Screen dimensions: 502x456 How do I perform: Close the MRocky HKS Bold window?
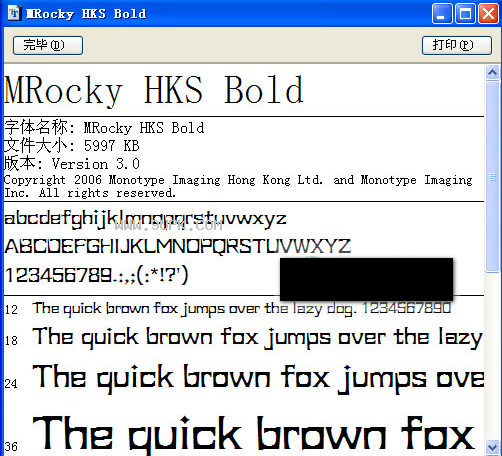[488, 14]
